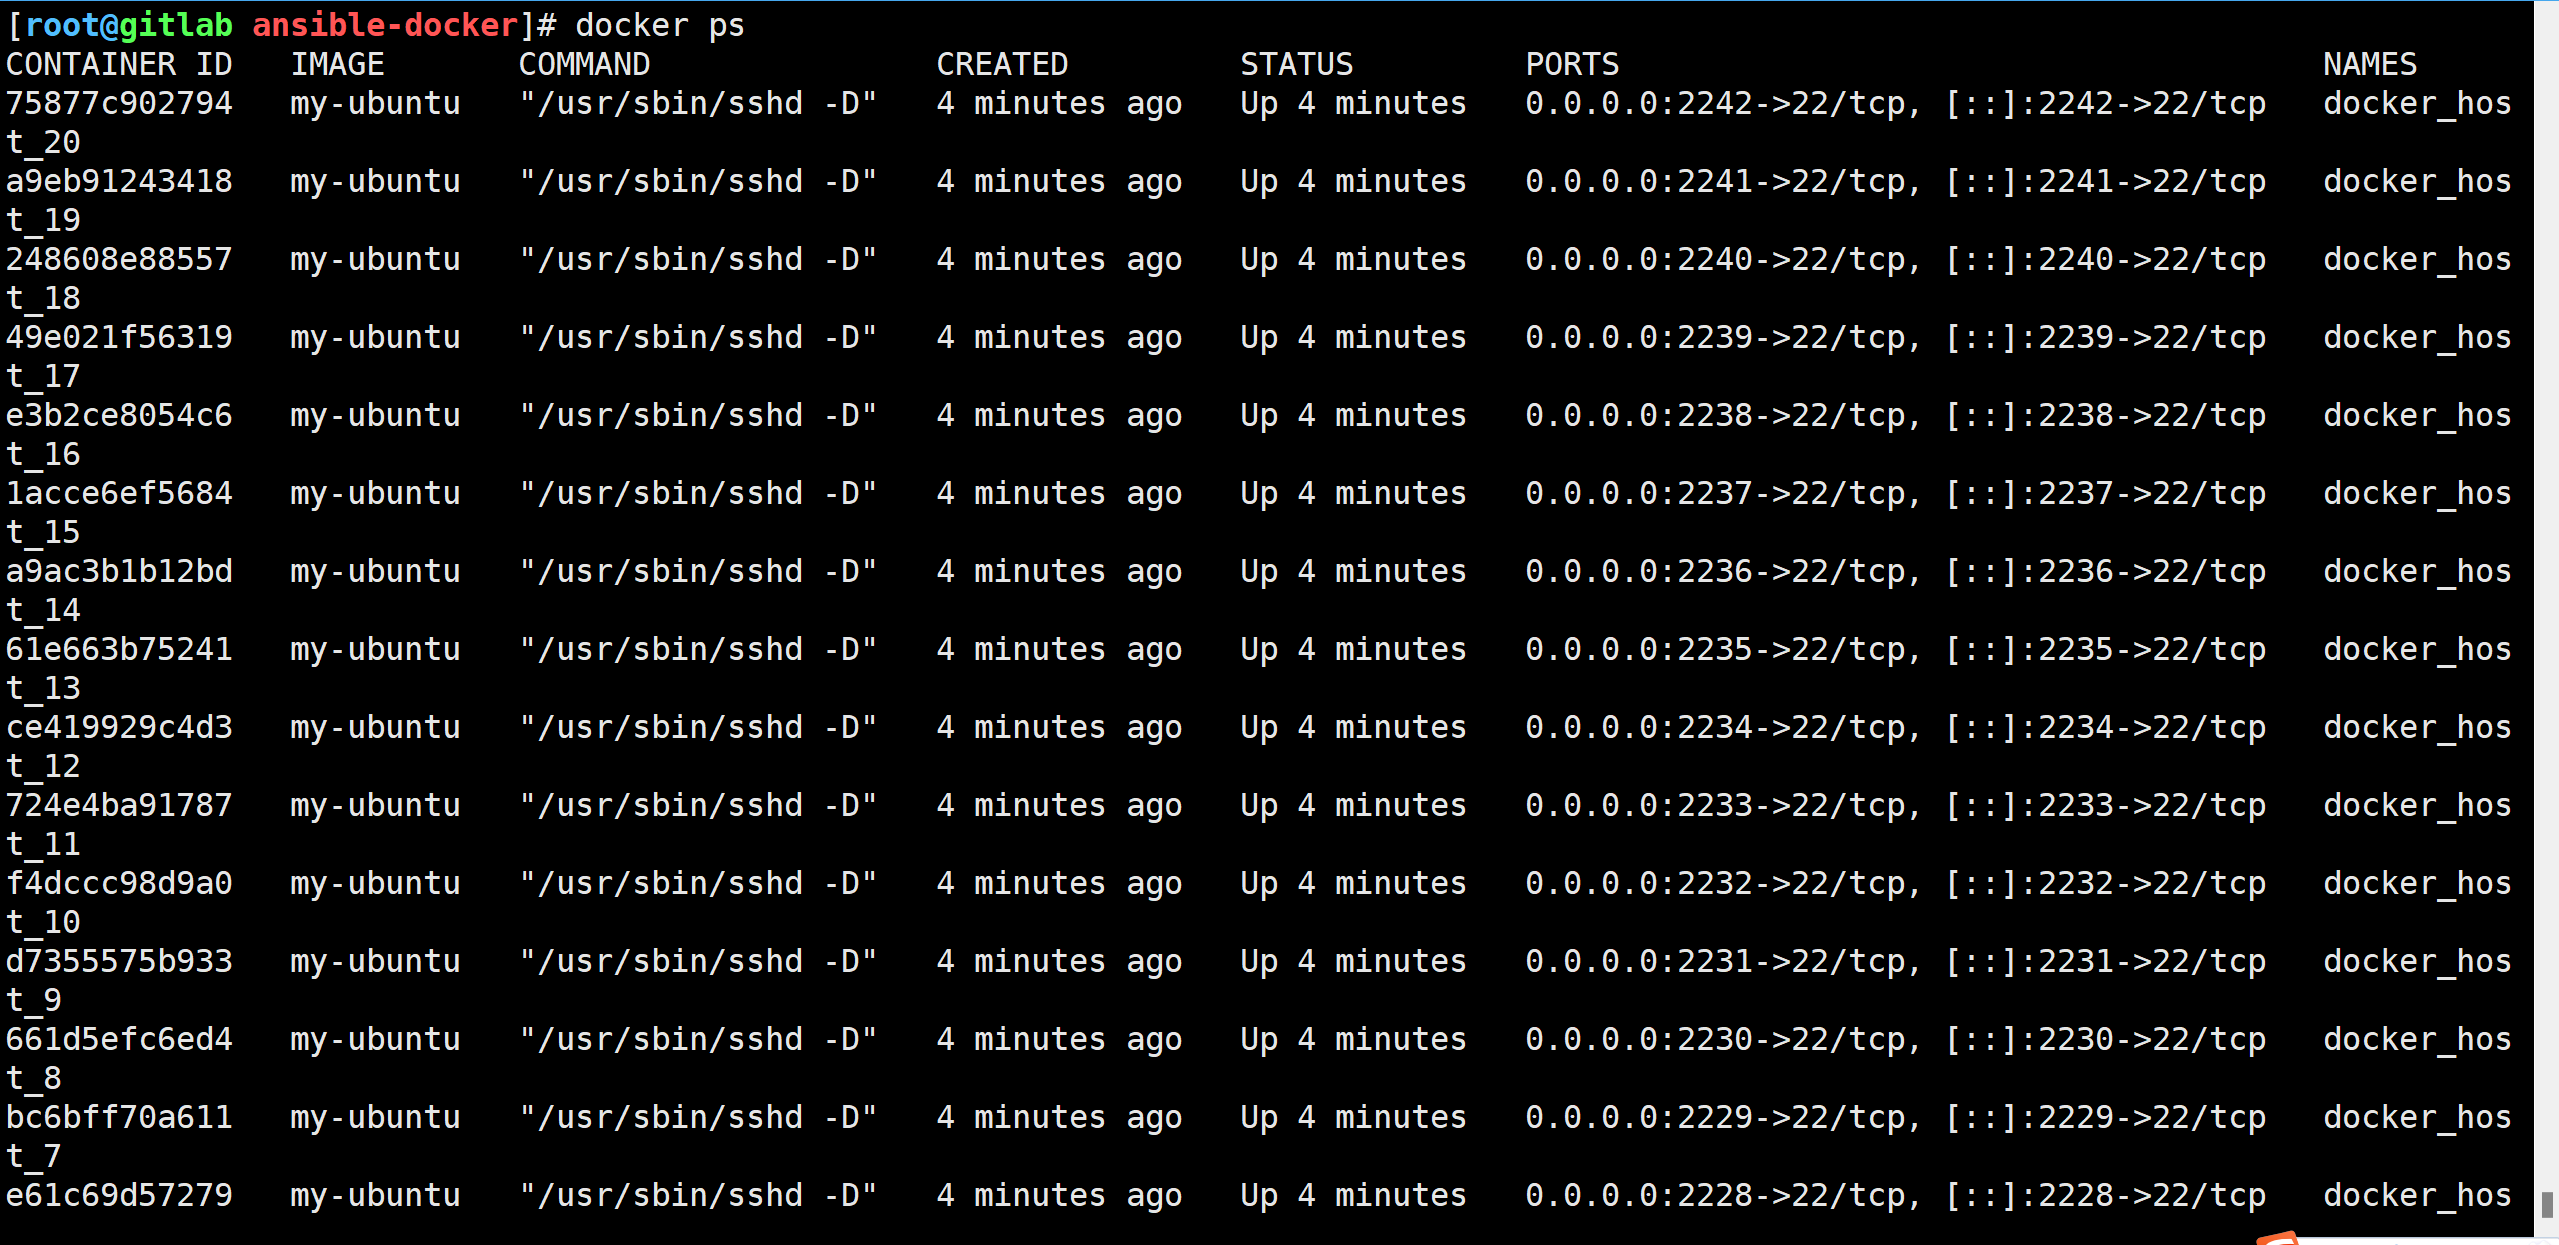Click the STATUS column header
Screen dimensions: 2559x1245
click(1297, 64)
